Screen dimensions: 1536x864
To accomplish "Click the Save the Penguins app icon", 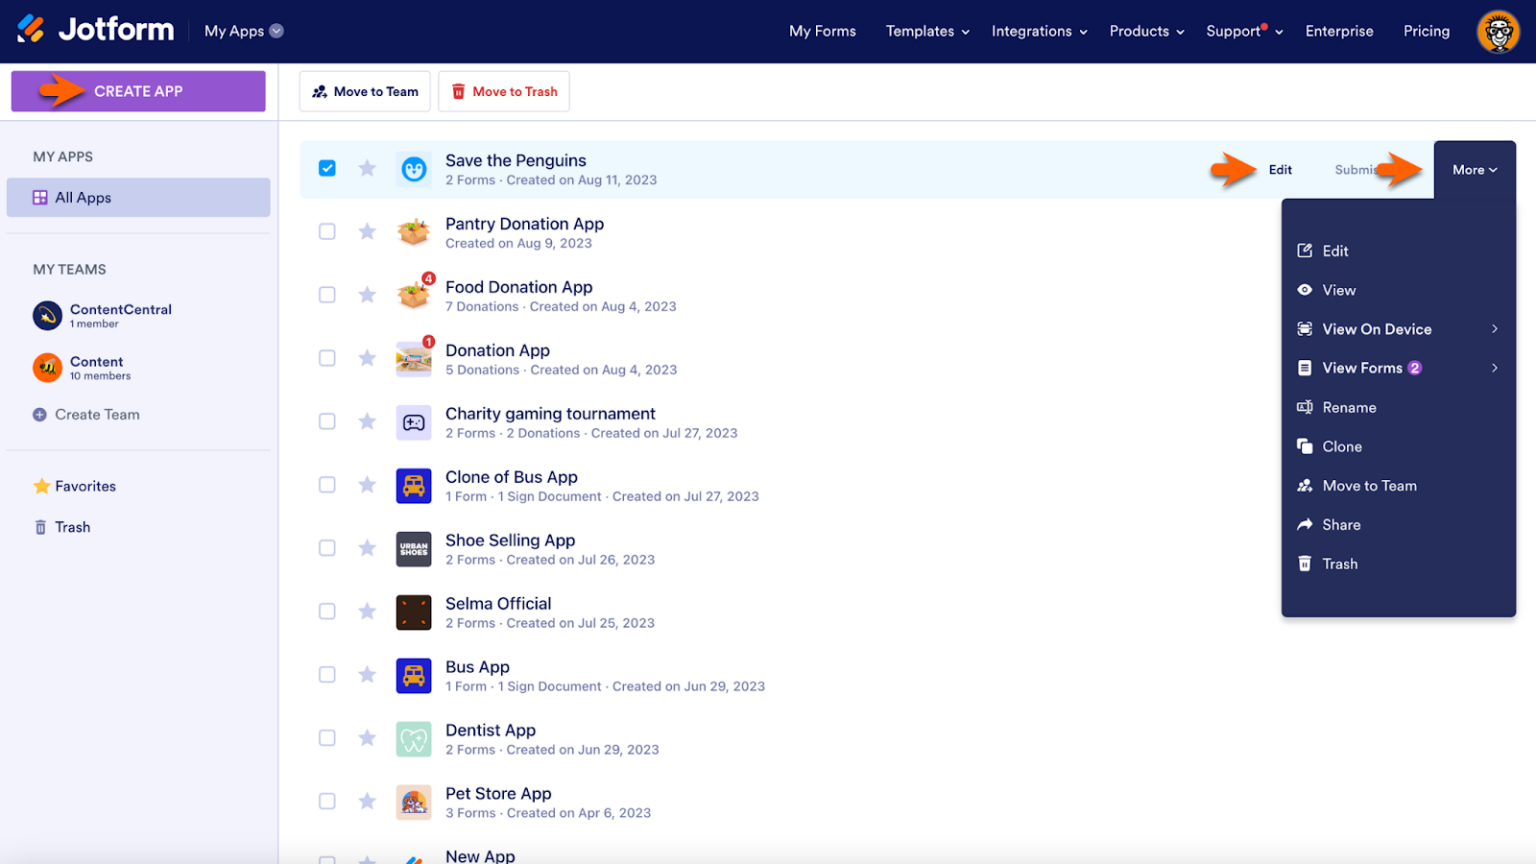I will (x=414, y=168).
